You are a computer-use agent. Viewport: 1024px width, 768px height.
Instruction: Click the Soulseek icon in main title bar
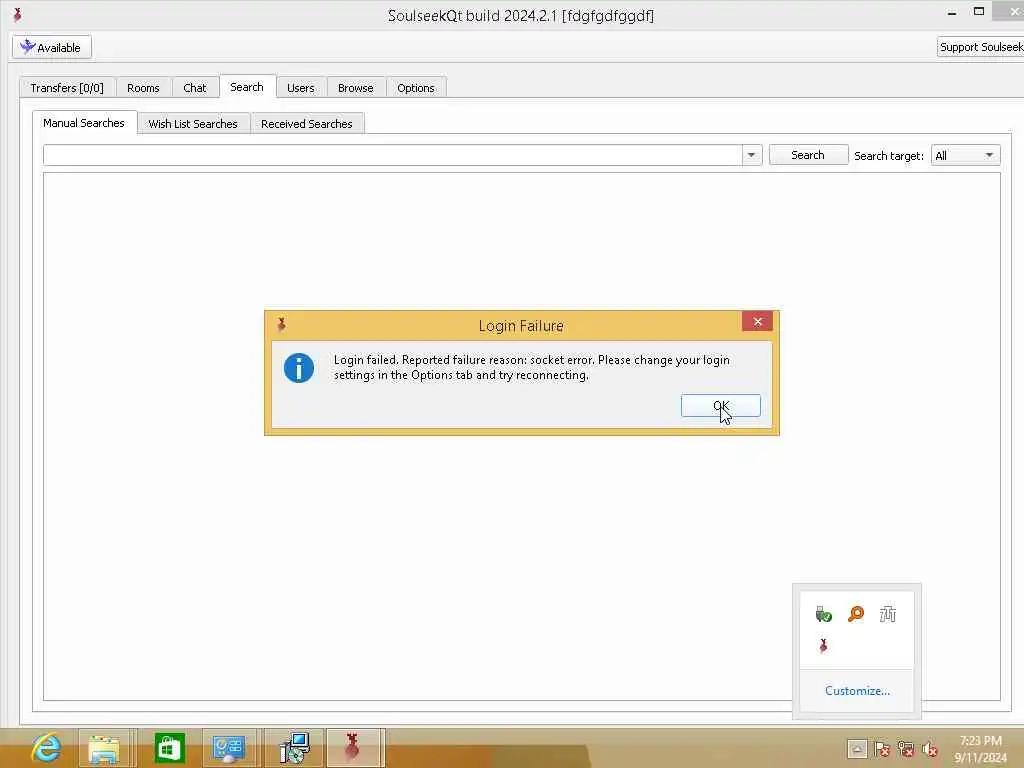pos(18,14)
